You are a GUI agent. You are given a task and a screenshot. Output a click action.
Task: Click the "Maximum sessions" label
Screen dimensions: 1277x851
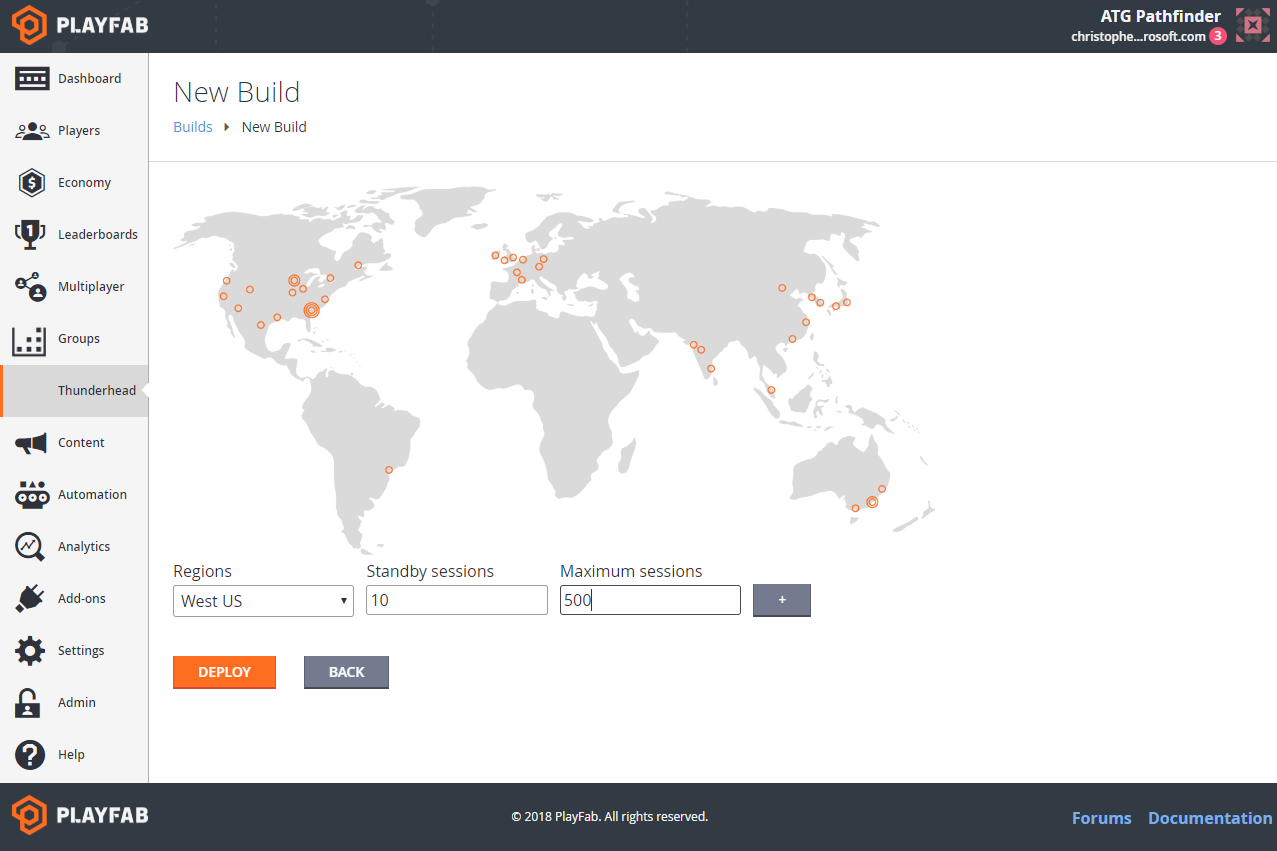pos(631,572)
